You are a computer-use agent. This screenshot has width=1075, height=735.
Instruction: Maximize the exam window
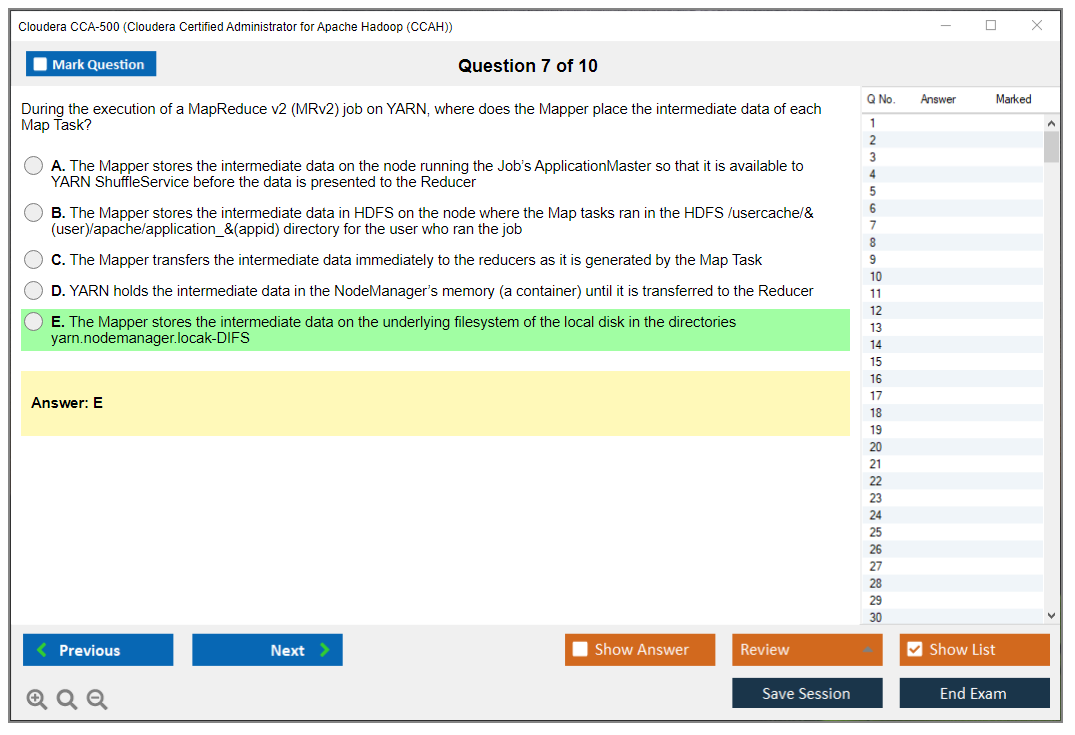991,26
